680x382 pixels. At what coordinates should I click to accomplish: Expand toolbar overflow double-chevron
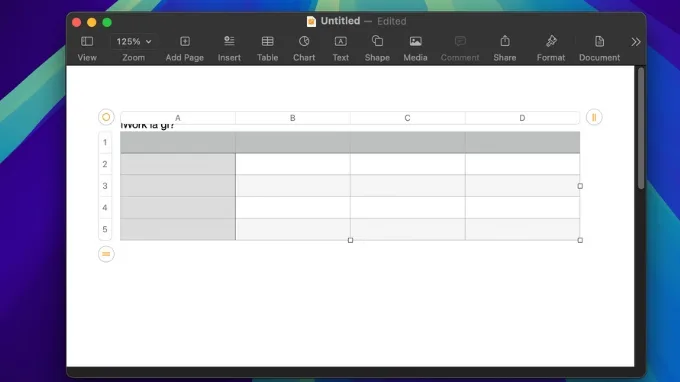(x=636, y=42)
